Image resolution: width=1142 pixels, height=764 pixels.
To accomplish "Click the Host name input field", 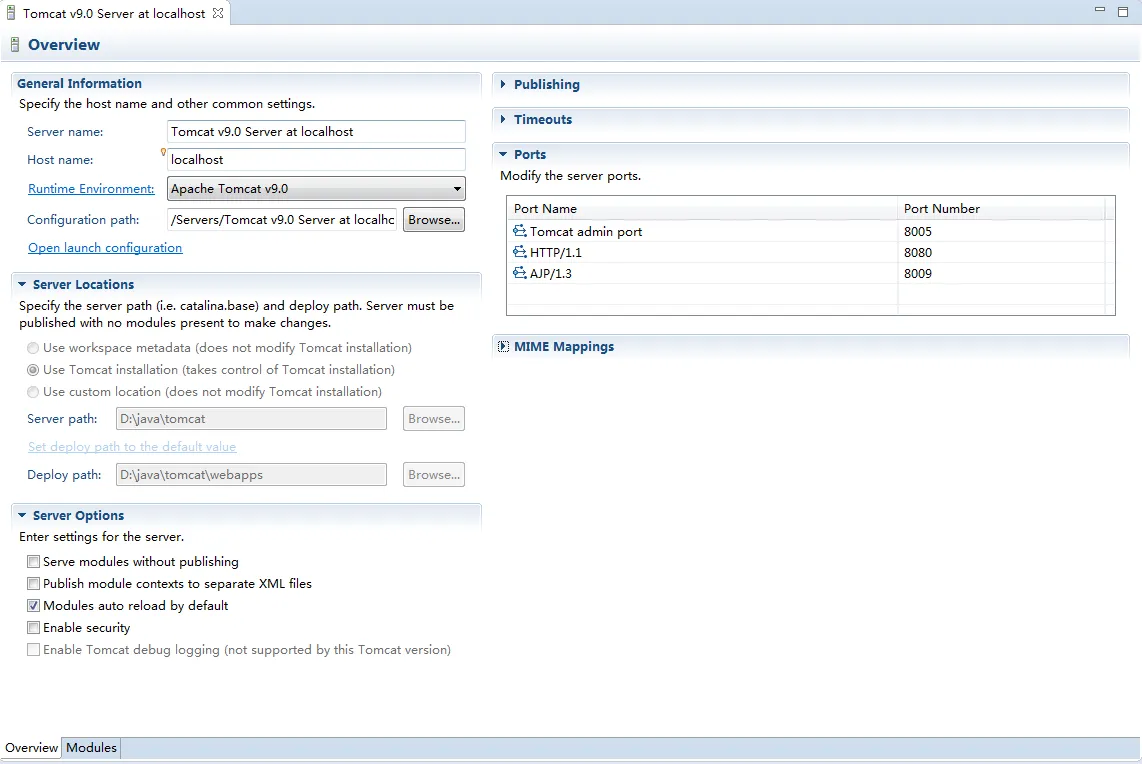I will (316, 160).
